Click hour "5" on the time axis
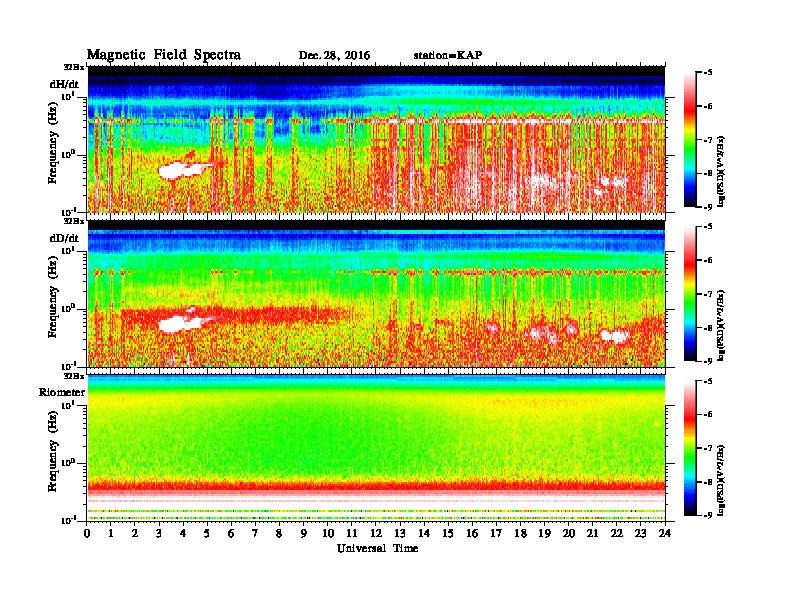Image resolution: width=792 pixels, height=612 pixels. (x=208, y=534)
